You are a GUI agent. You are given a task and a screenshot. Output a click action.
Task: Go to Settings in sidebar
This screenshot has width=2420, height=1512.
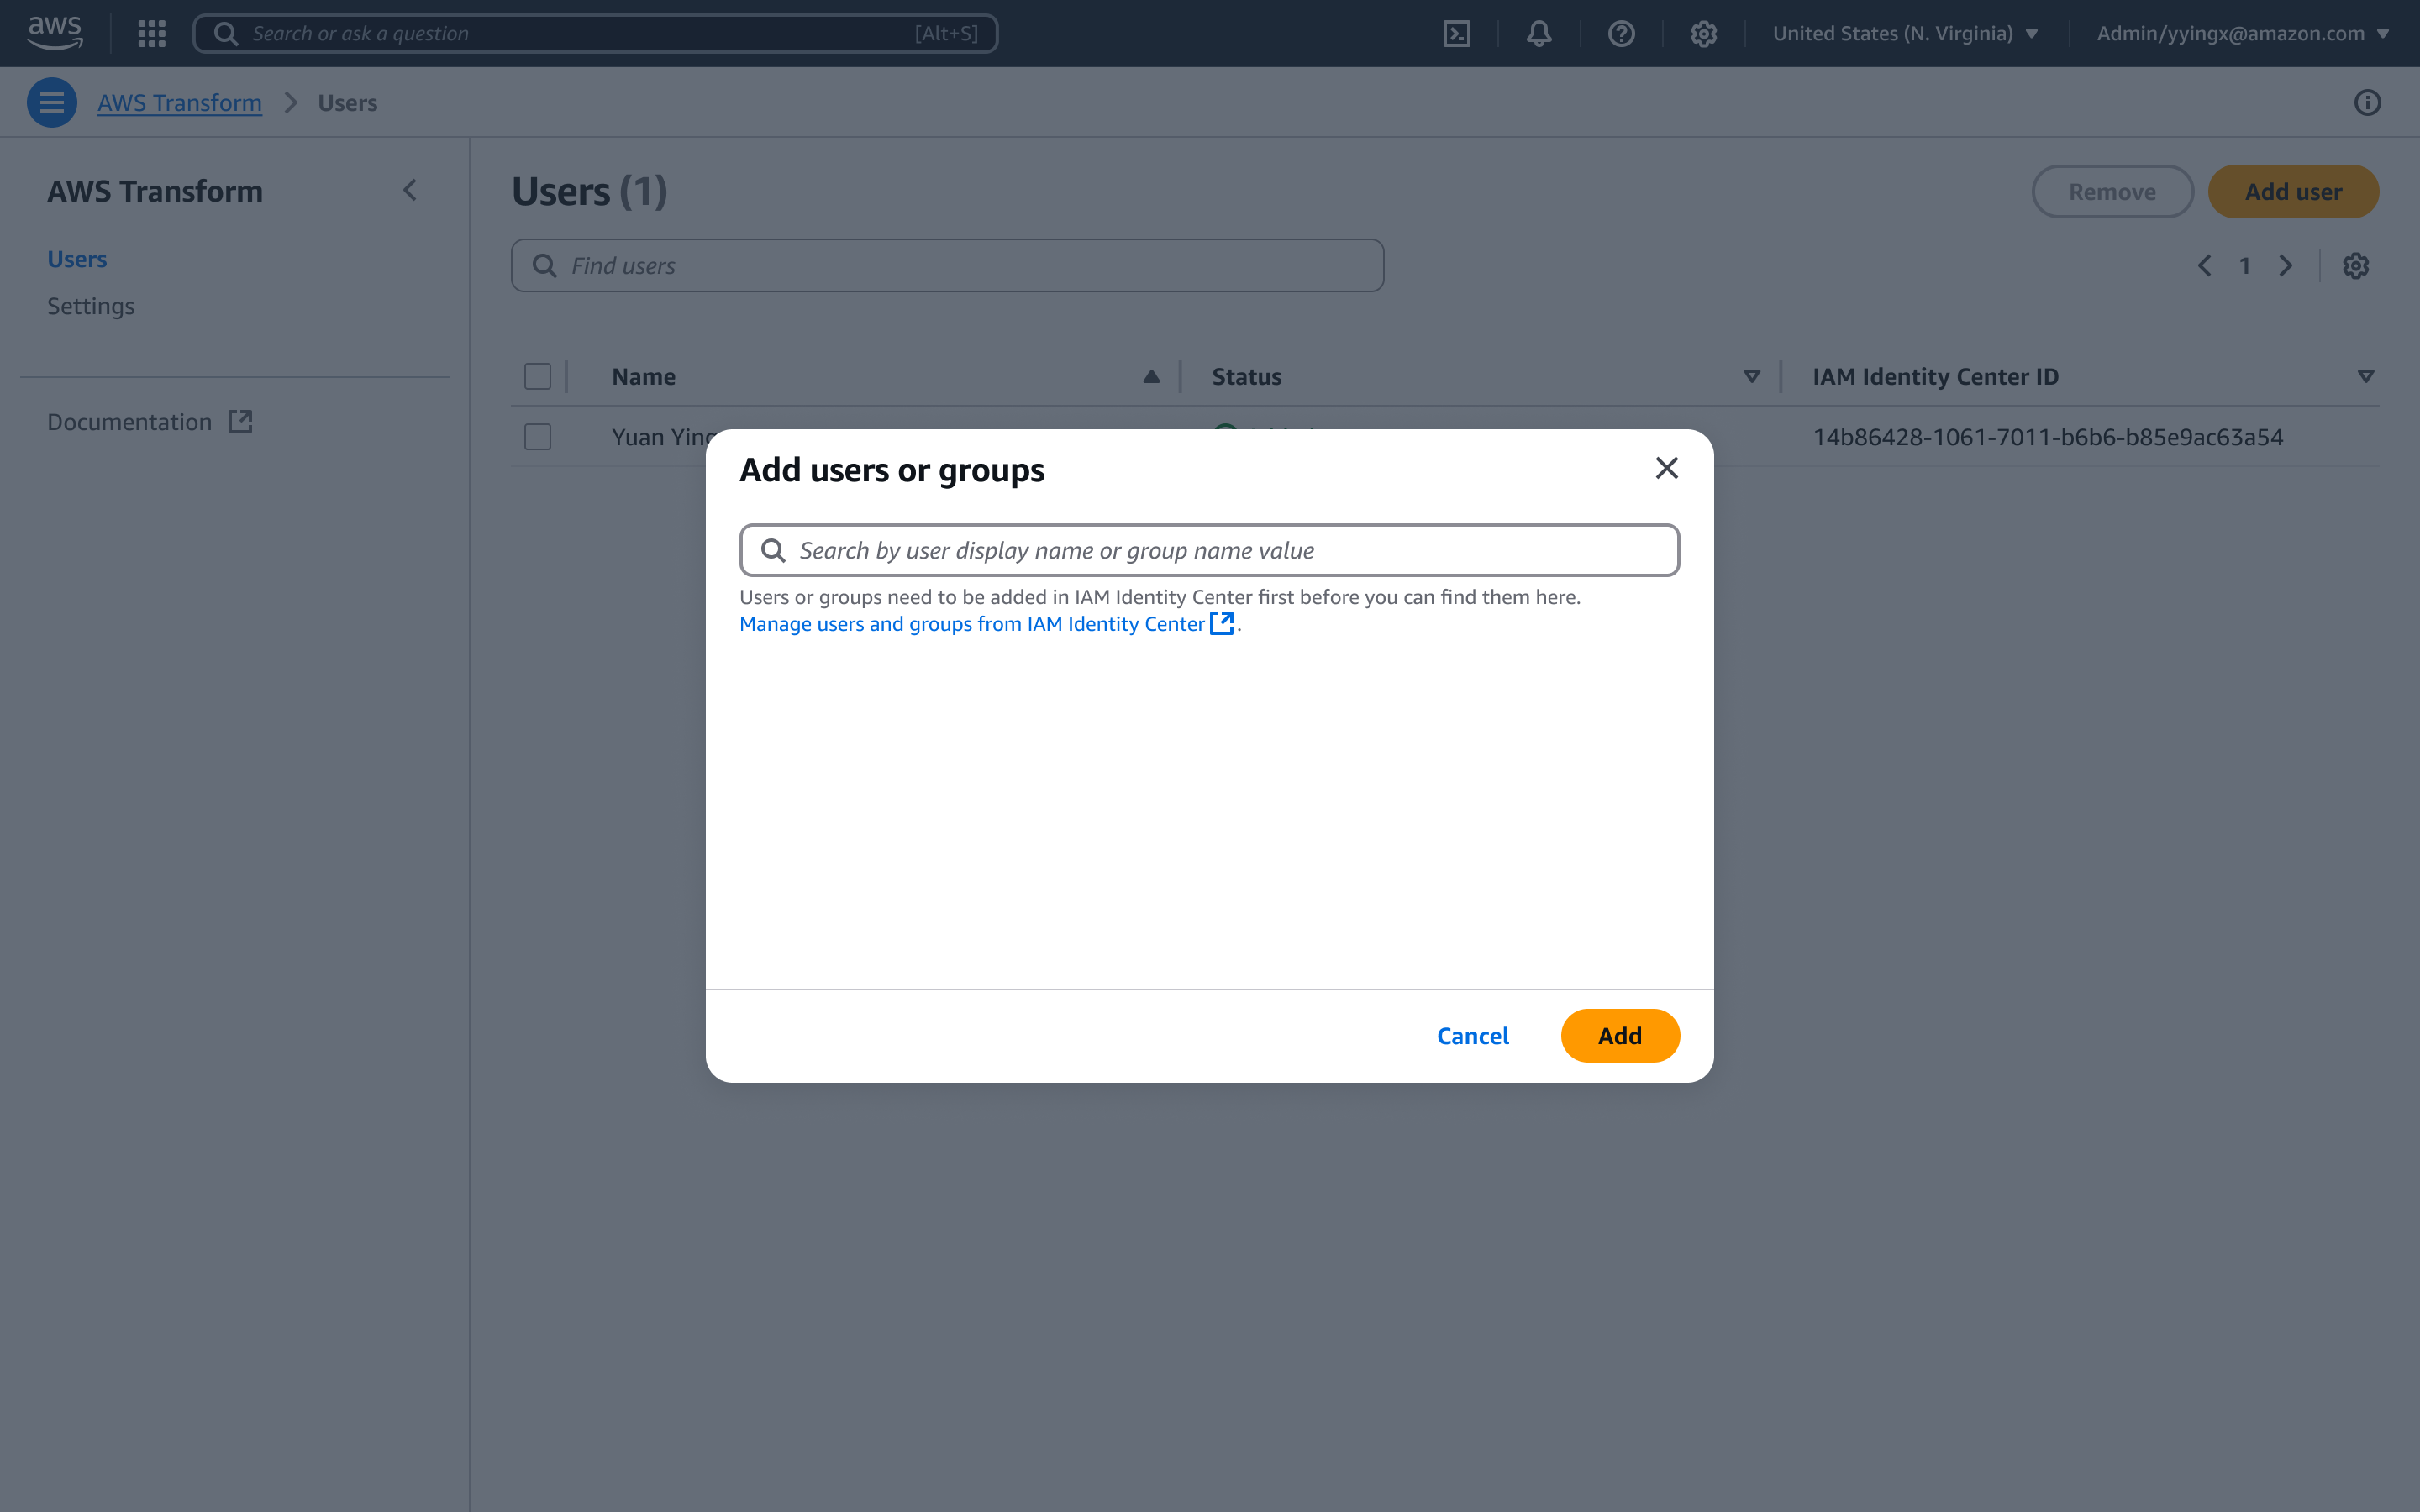coord(91,306)
